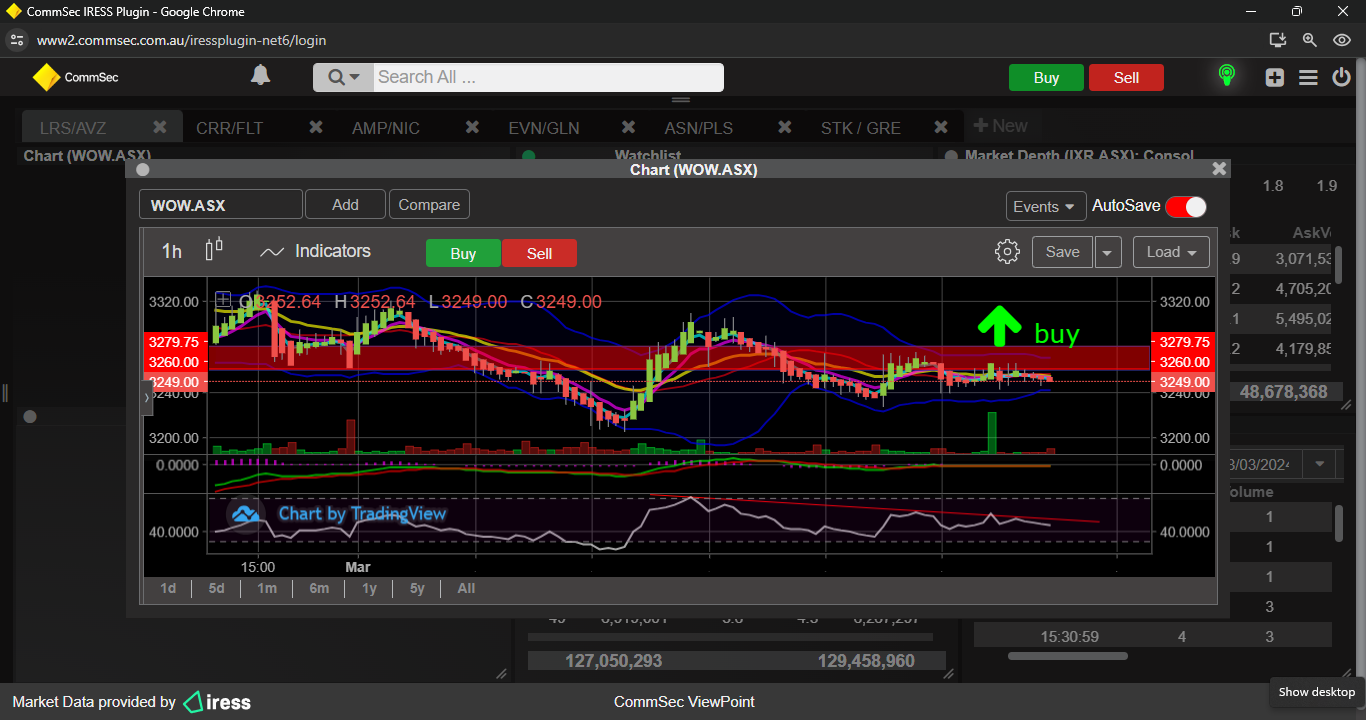Click the WOW.ASX symbol input field
This screenshot has height=720, width=1366.
pos(221,205)
